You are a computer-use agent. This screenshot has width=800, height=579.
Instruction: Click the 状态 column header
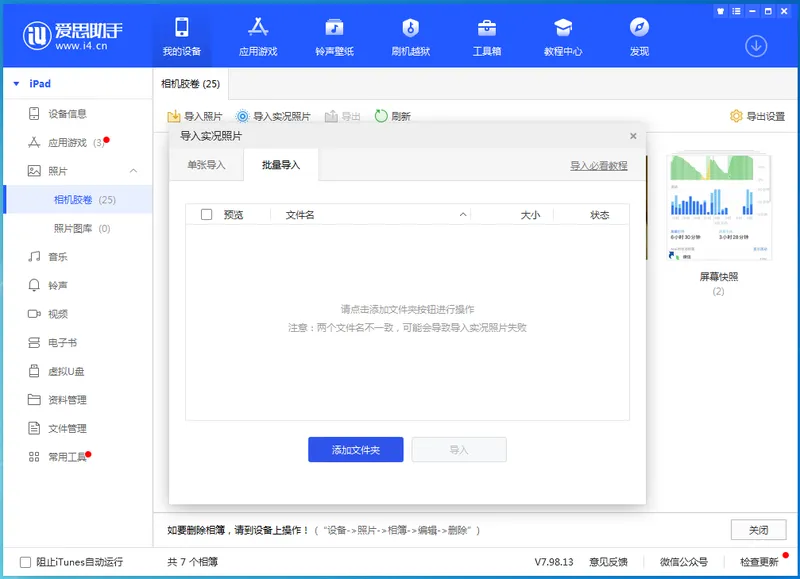[x=599, y=215]
